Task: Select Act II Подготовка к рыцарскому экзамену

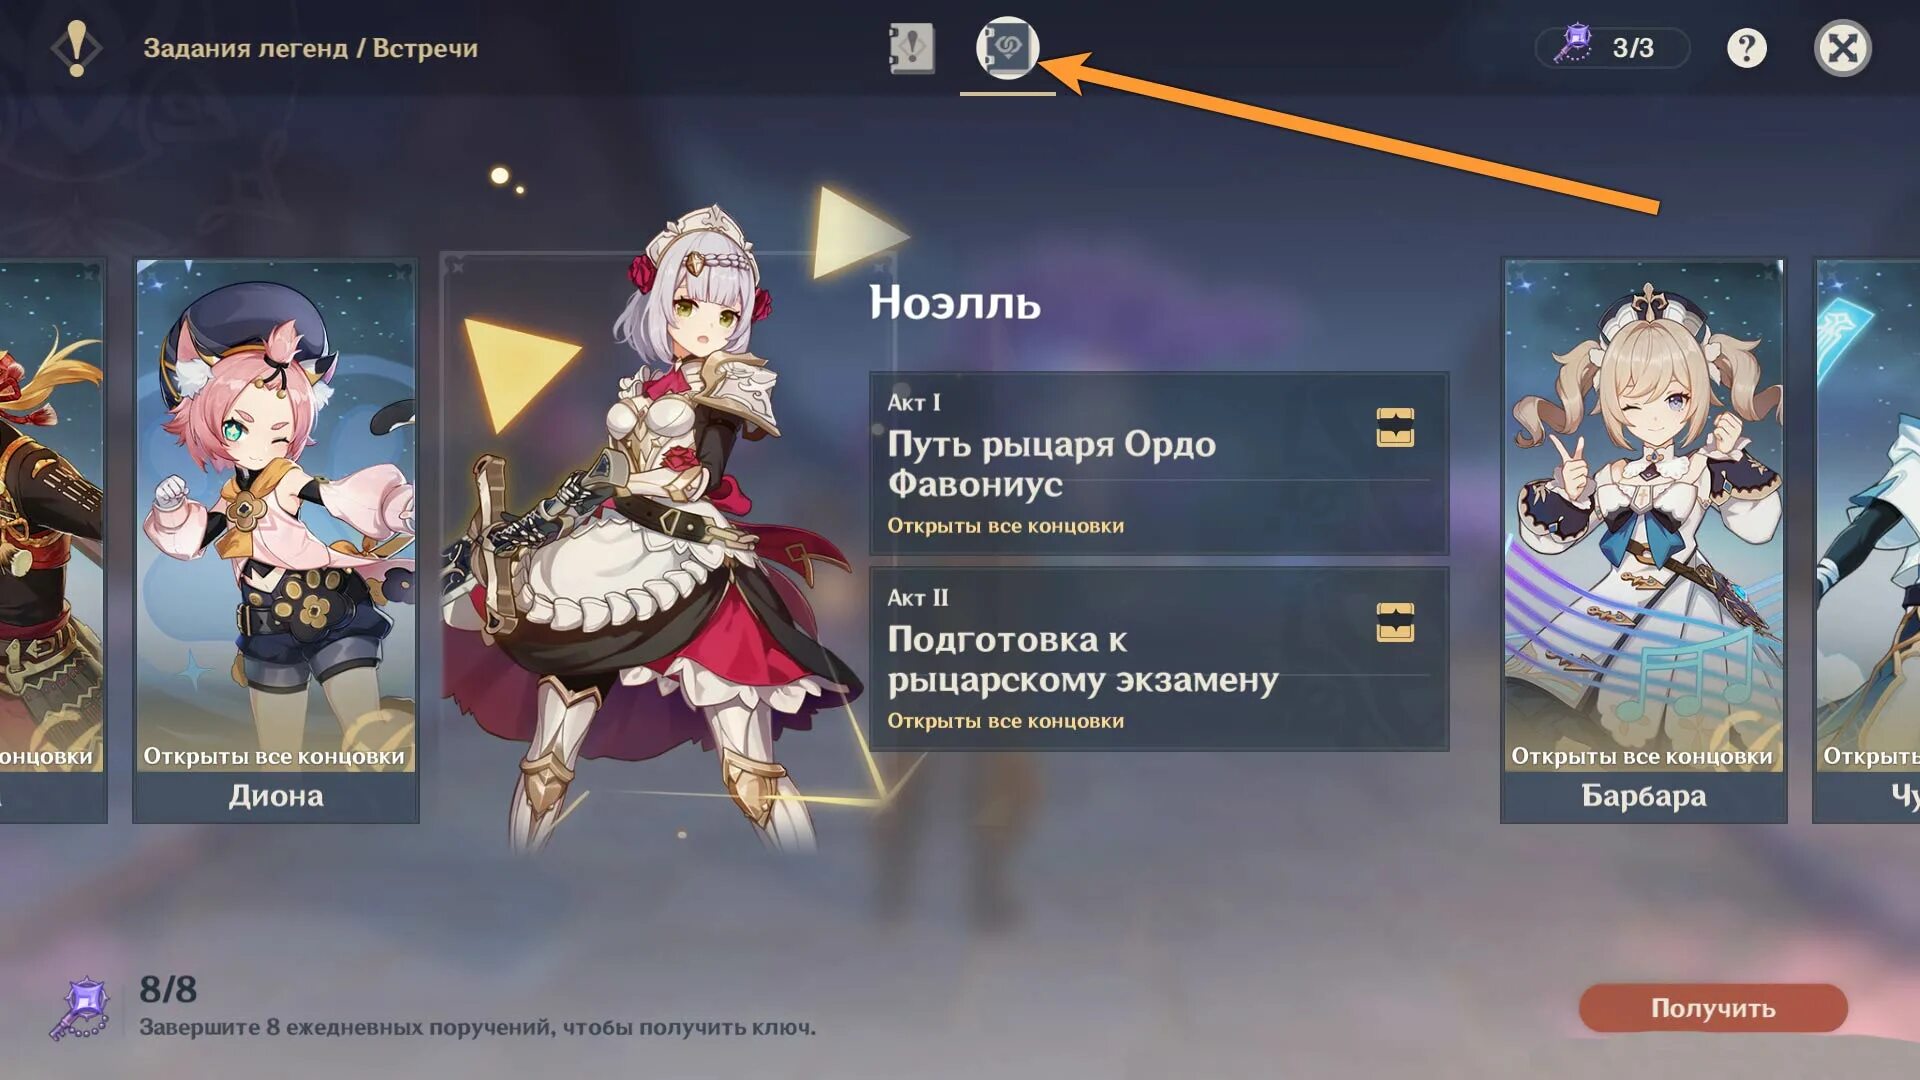Action: (1159, 659)
